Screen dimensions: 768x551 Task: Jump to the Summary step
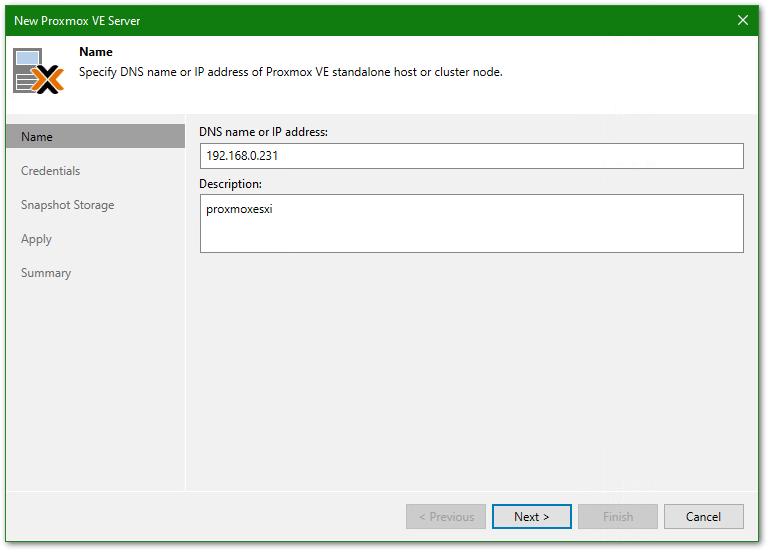tap(46, 273)
